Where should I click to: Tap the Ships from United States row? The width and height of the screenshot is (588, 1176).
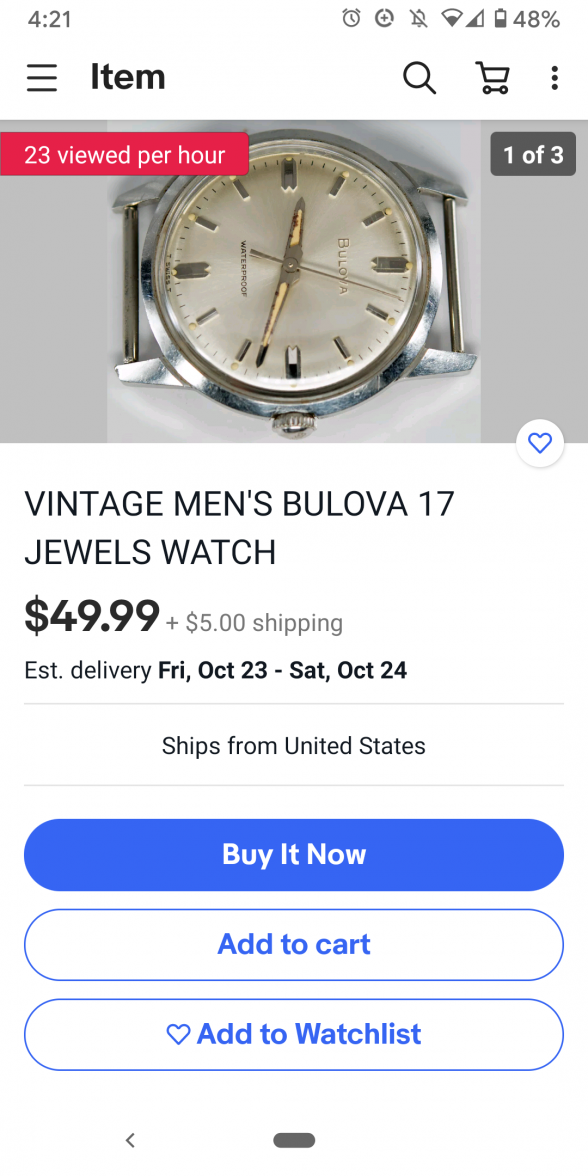tap(294, 746)
